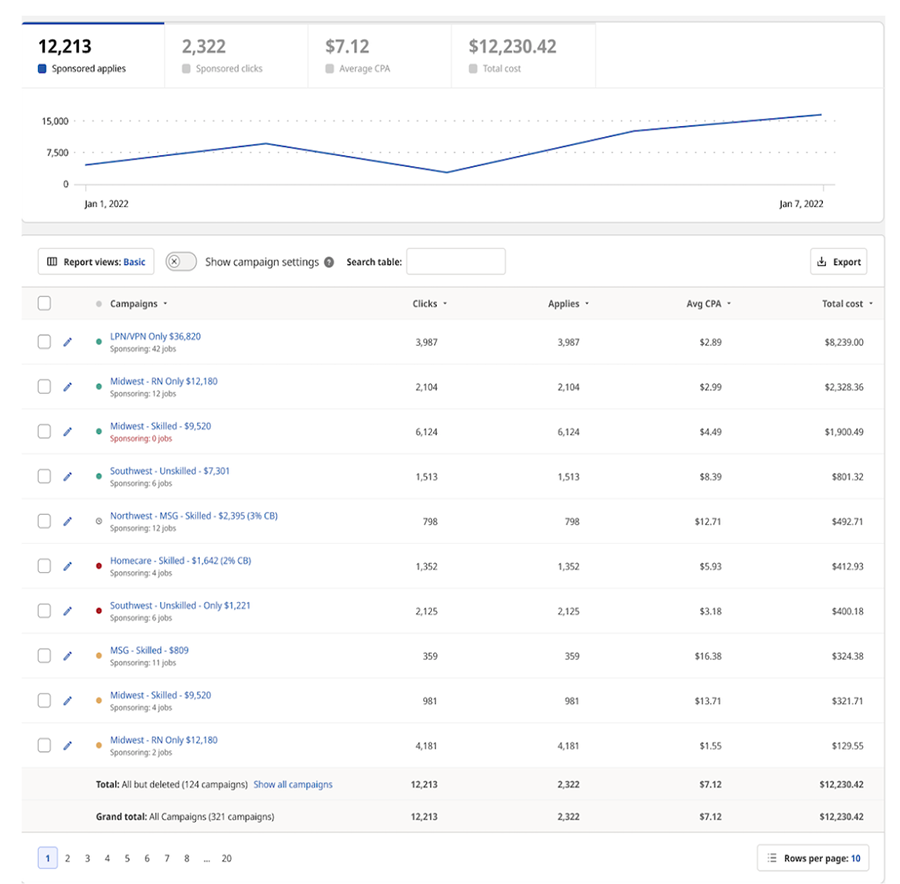
Task: Edit Homecare - Skilled - $1,642 campaign
Action: (67, 566)
